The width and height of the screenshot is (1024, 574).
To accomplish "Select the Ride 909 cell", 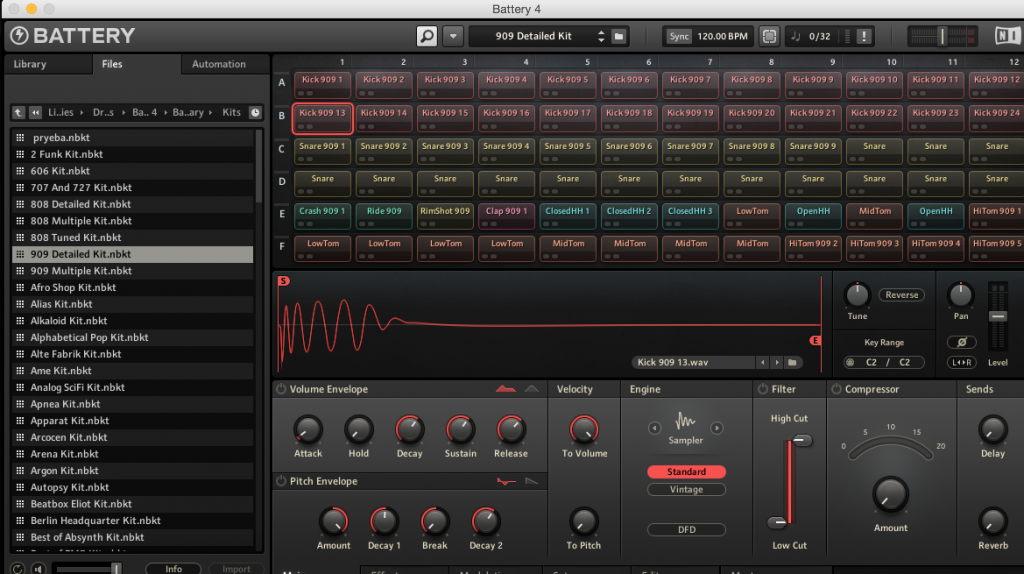I will point(384,216).
